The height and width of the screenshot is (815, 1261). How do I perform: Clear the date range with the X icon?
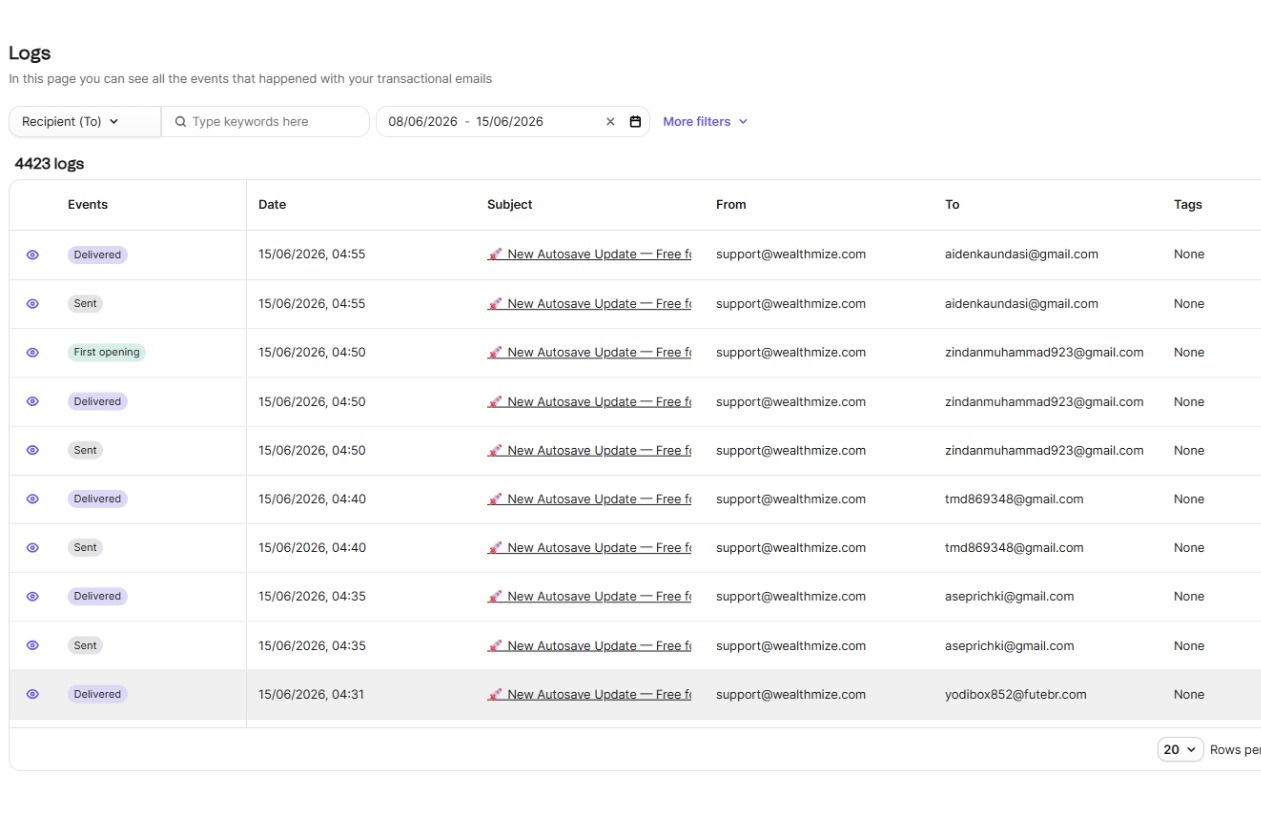click(x=610, y=122)
